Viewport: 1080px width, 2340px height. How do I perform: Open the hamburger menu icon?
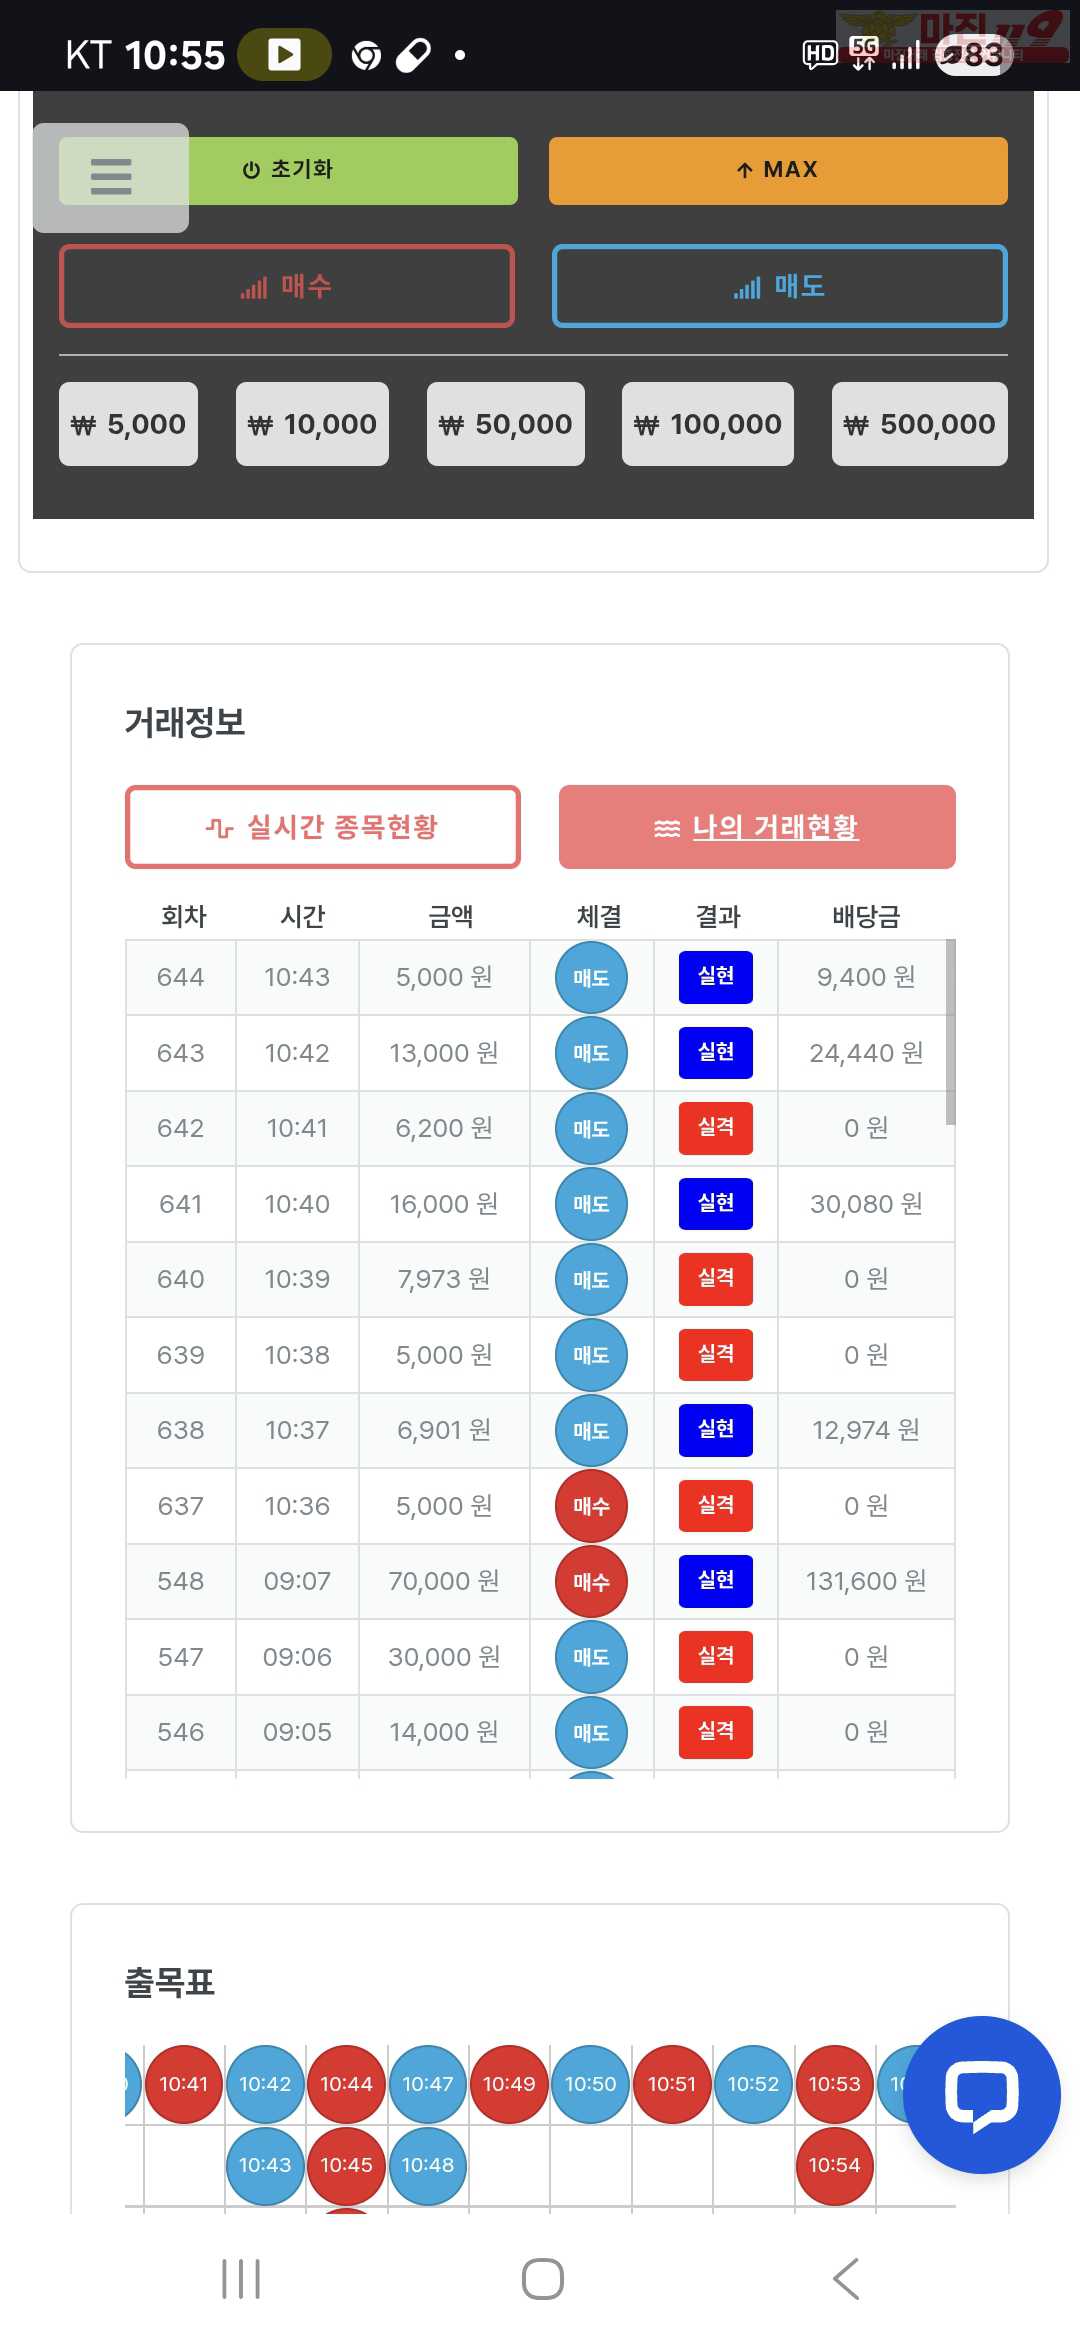click(x=111, y=177)
